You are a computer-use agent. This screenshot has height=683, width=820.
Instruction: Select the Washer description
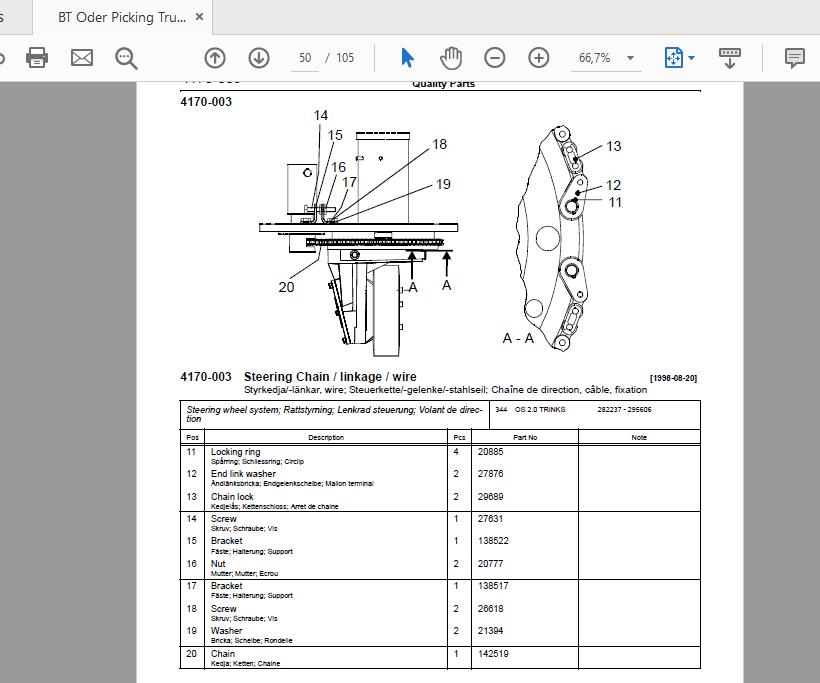[226, 631]
